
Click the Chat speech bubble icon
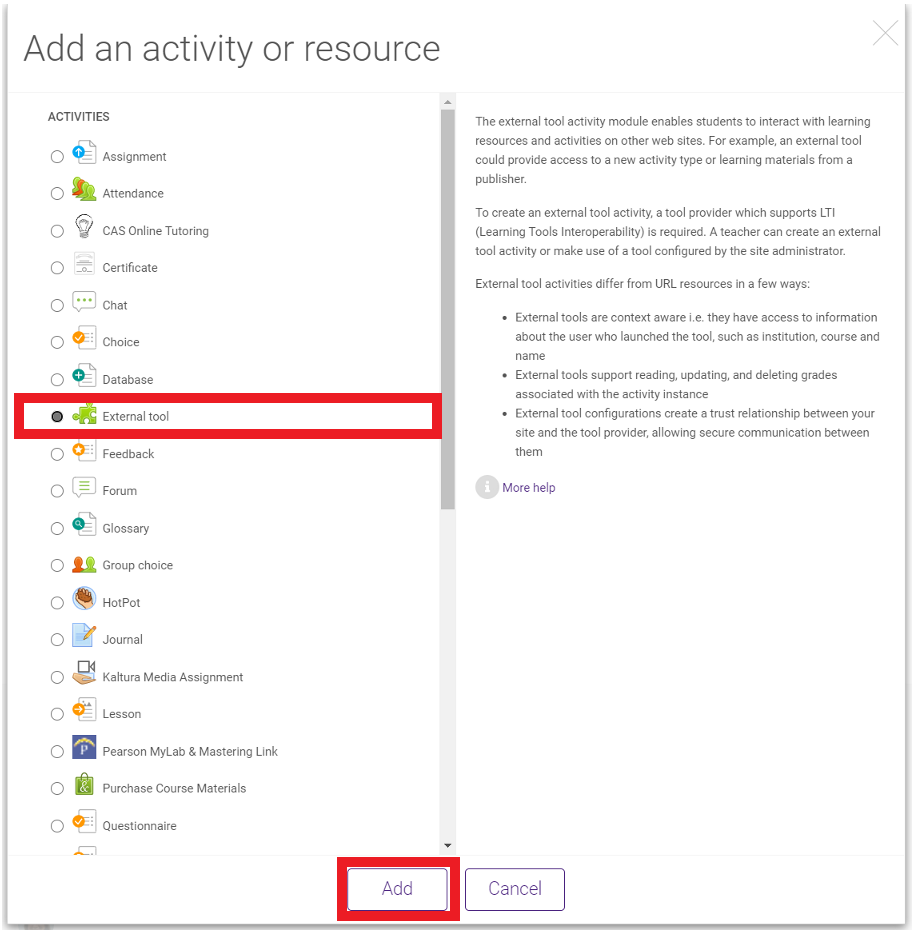click(84, 302)
